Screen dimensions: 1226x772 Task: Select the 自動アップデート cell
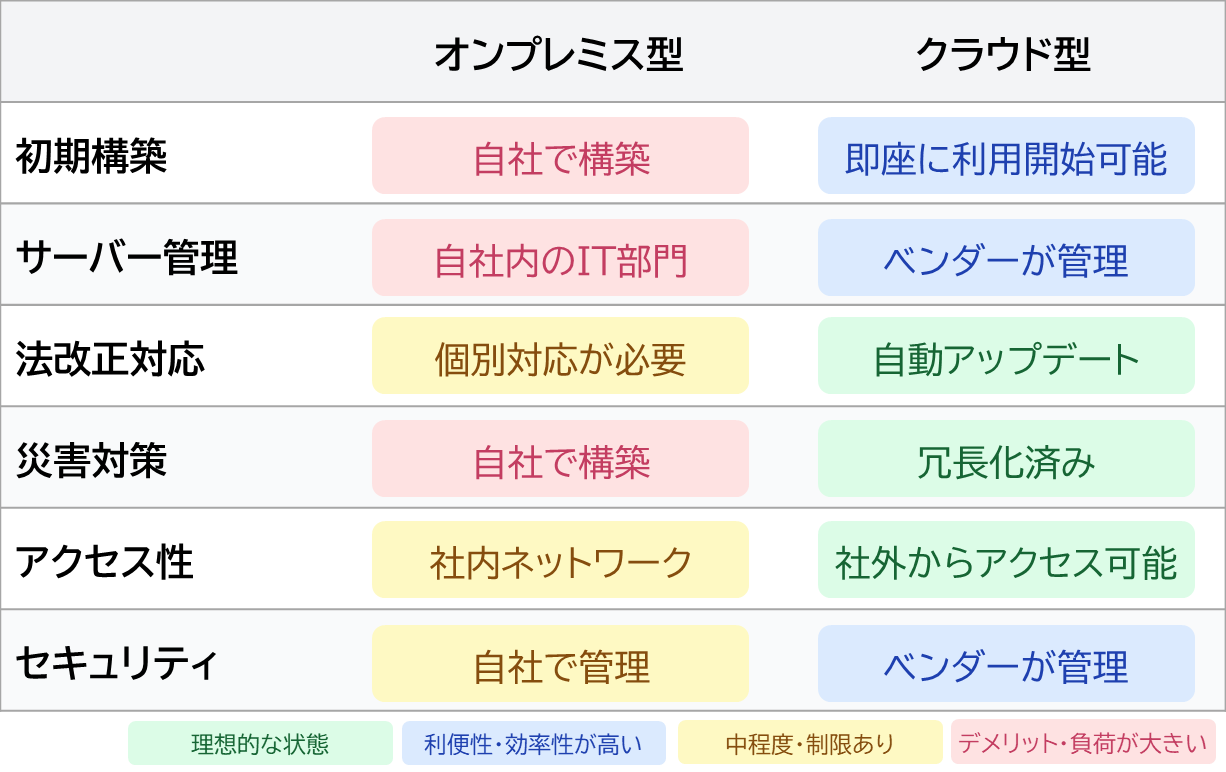1006,356
